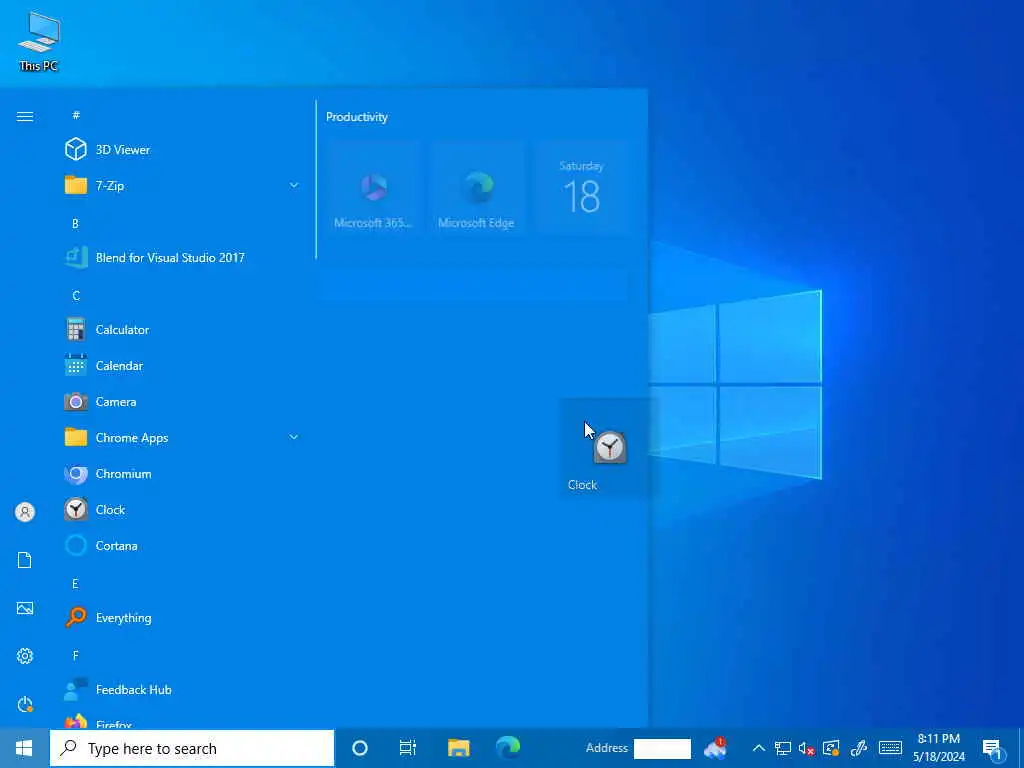Image resolution: width=1024 pixels, height=768 pixels.
Task: Launch the Camera app
Action: pyautogui.click(x=183, y=402)
